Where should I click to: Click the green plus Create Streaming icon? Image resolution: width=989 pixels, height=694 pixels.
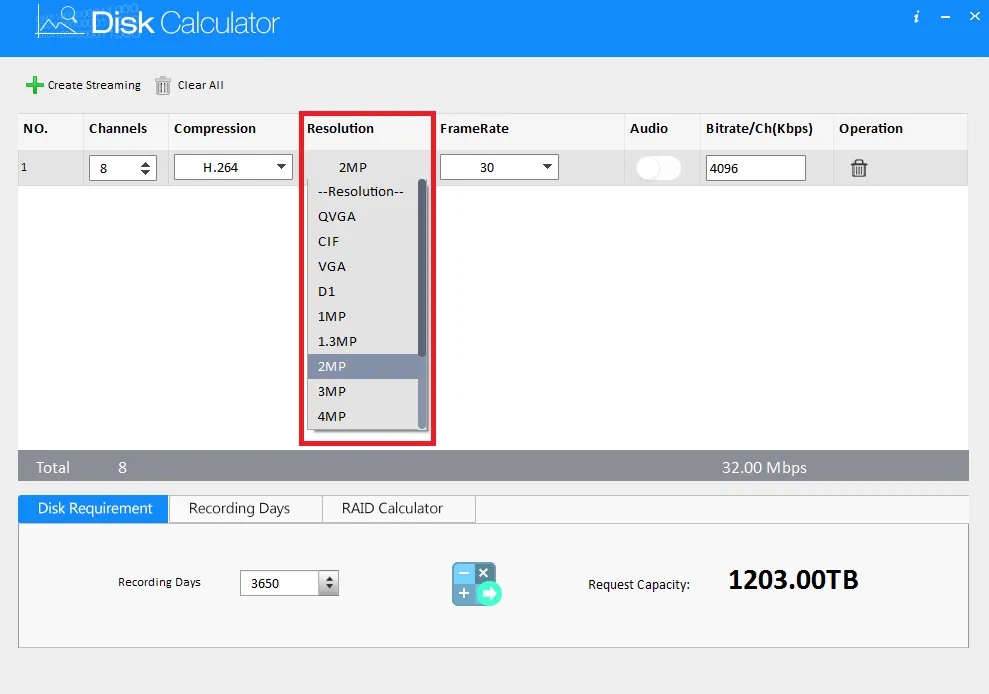(35, 85)
